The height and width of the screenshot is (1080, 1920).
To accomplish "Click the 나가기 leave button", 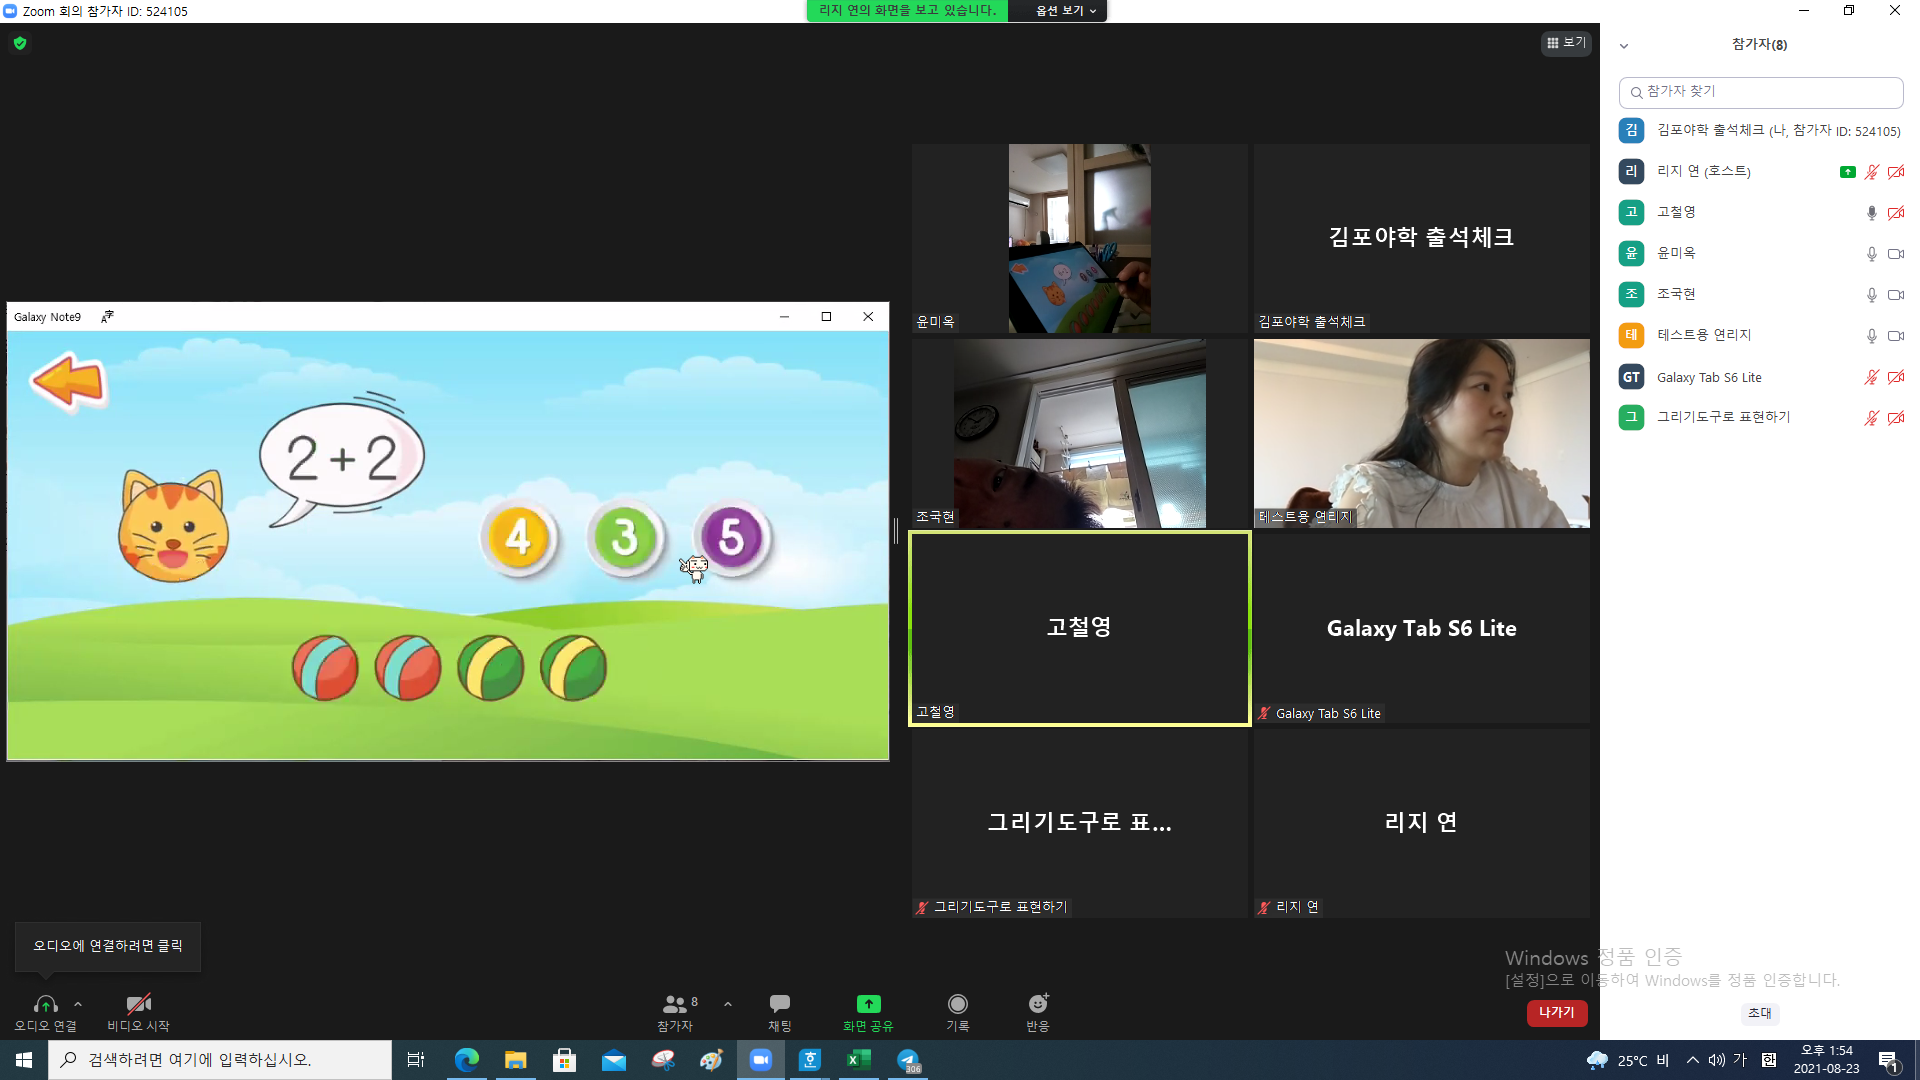I will 1557,1013.
